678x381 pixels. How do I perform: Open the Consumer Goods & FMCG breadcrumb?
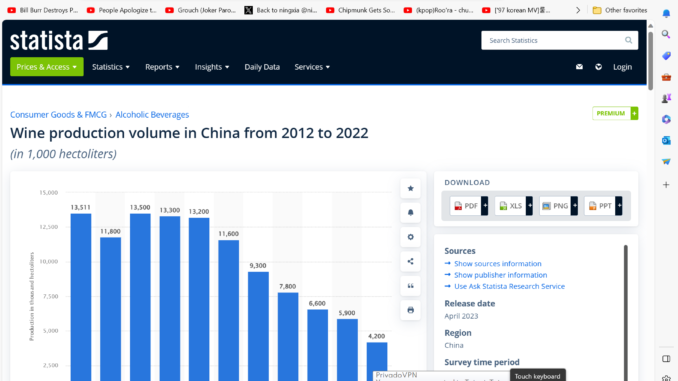click(58, 115)
